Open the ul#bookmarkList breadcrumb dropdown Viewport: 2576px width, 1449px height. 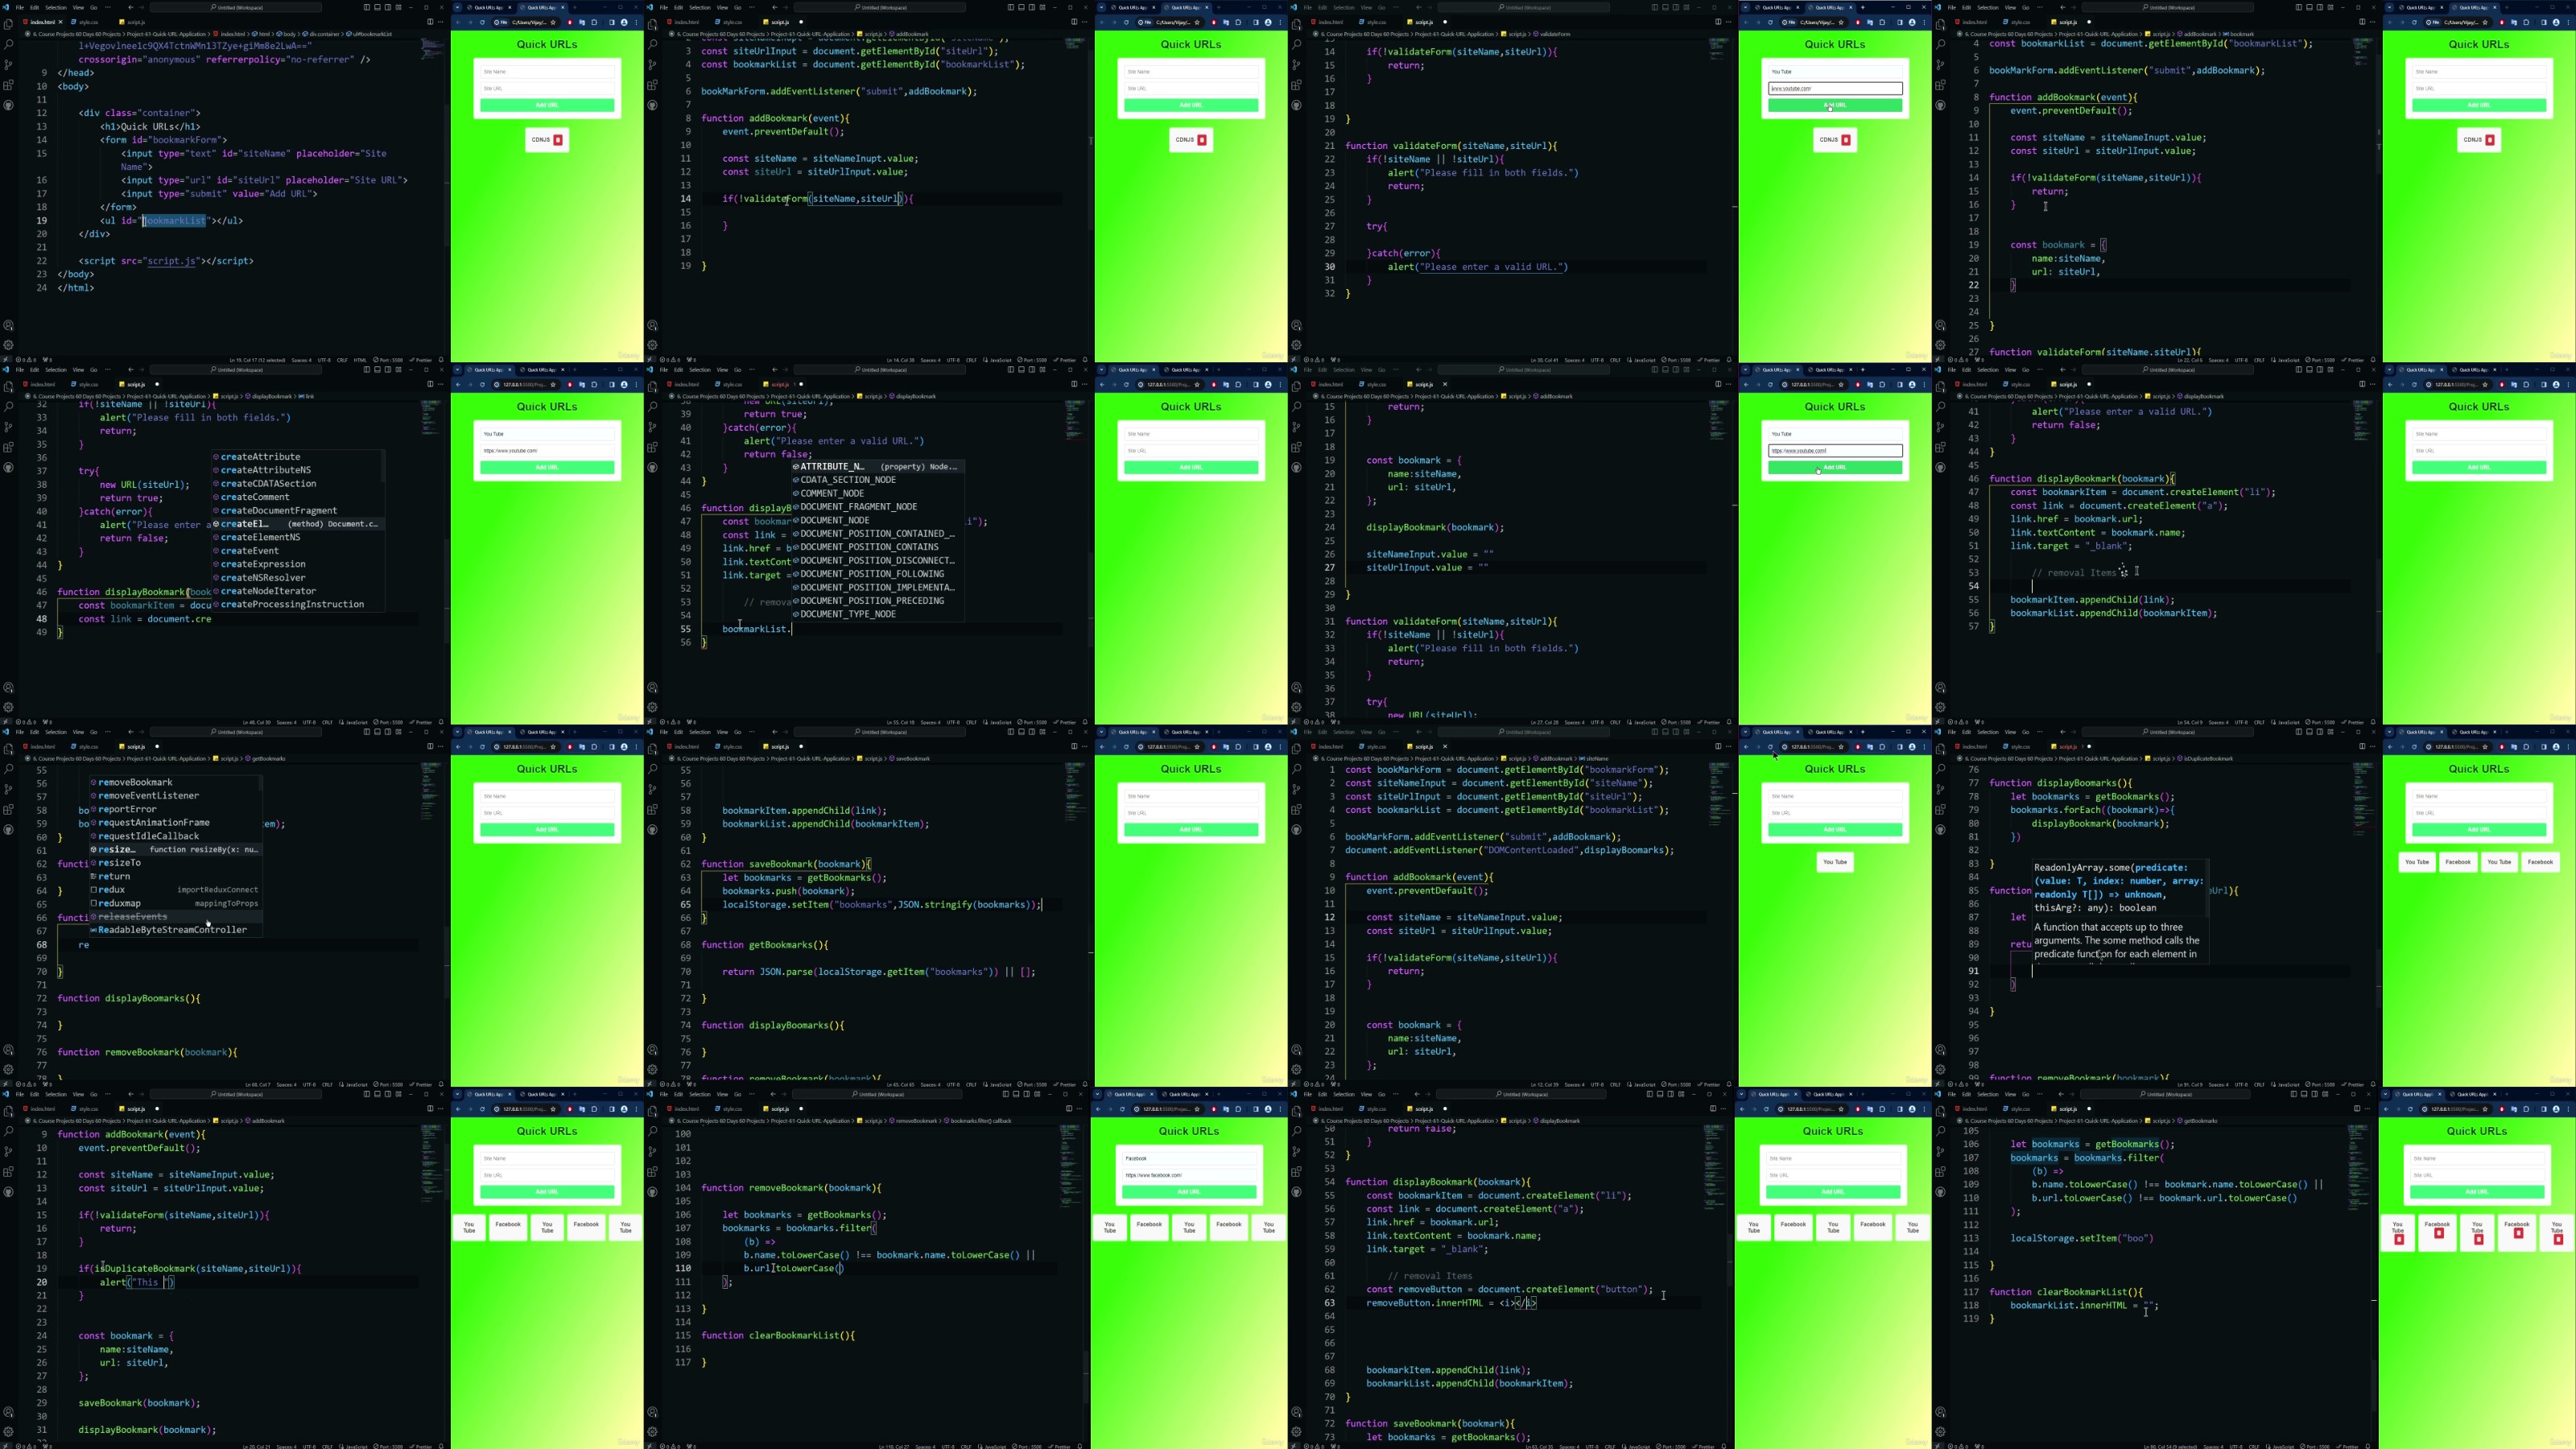(371, 34)
